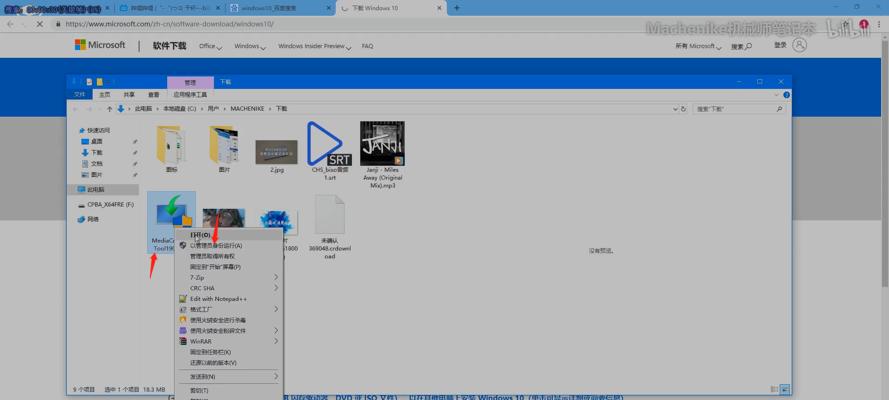Screen dimensions: 889x400
Task: Expand 使用火绒安全粉碎文件 submenu
Action: [x=228, y=330]
